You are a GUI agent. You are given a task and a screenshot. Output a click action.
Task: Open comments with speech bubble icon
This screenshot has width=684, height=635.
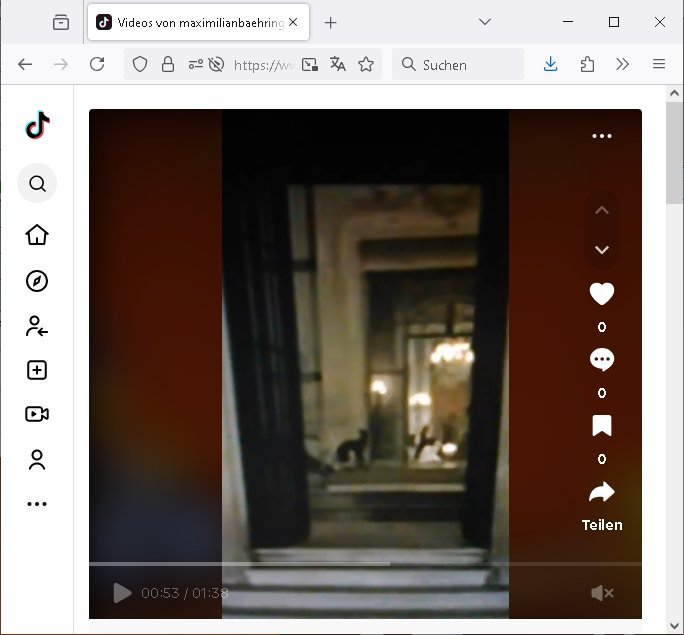(602, 360)
